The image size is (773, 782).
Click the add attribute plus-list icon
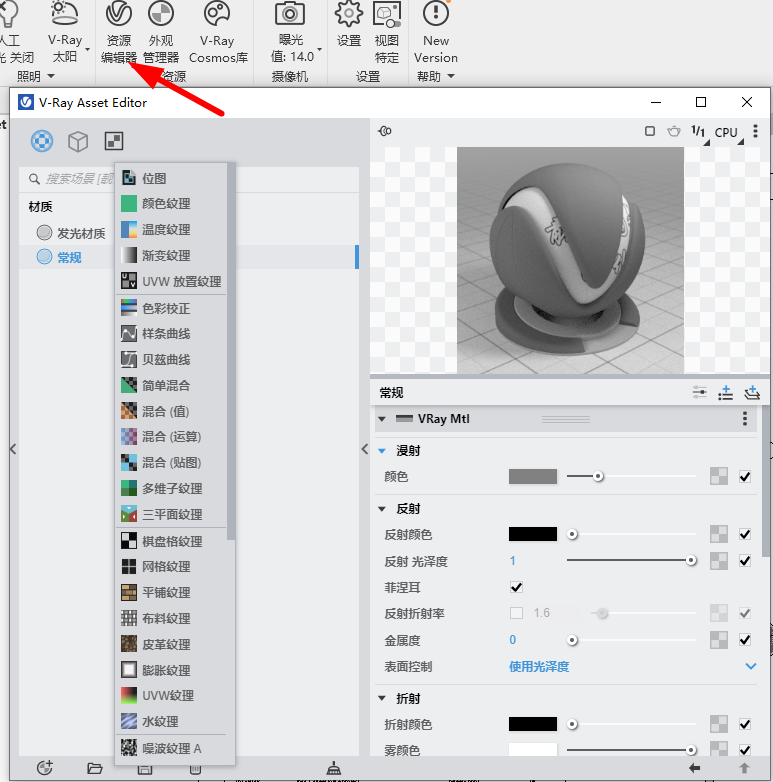[726, 392]
